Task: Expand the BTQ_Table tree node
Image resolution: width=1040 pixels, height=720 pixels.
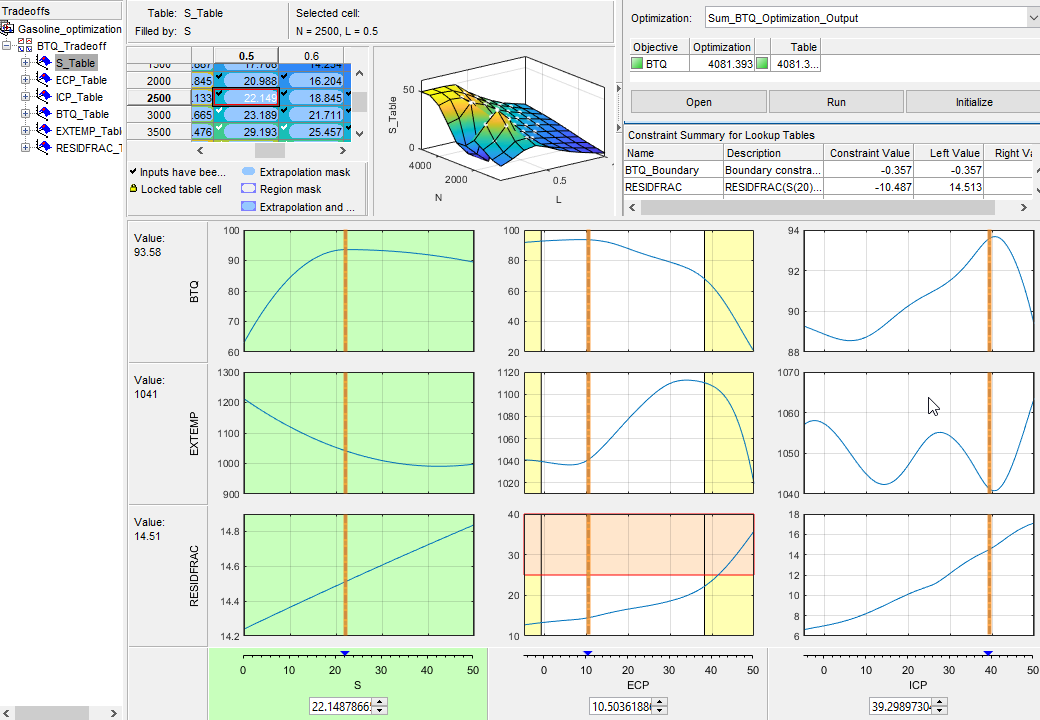Action: [26, 112]
